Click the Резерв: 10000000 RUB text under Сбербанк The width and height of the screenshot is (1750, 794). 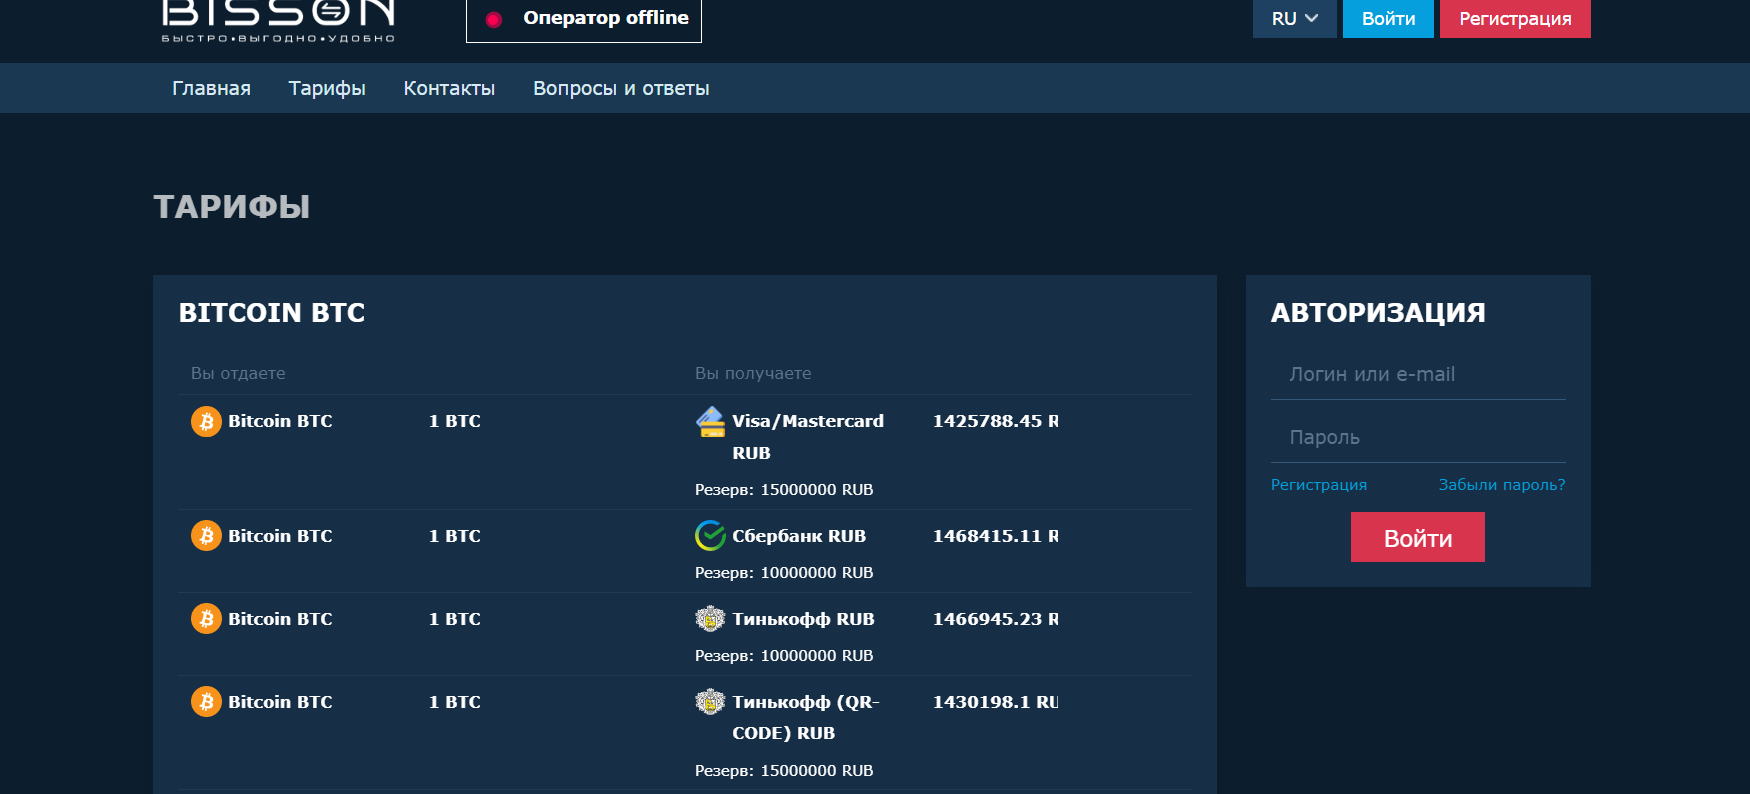point(784,573)
